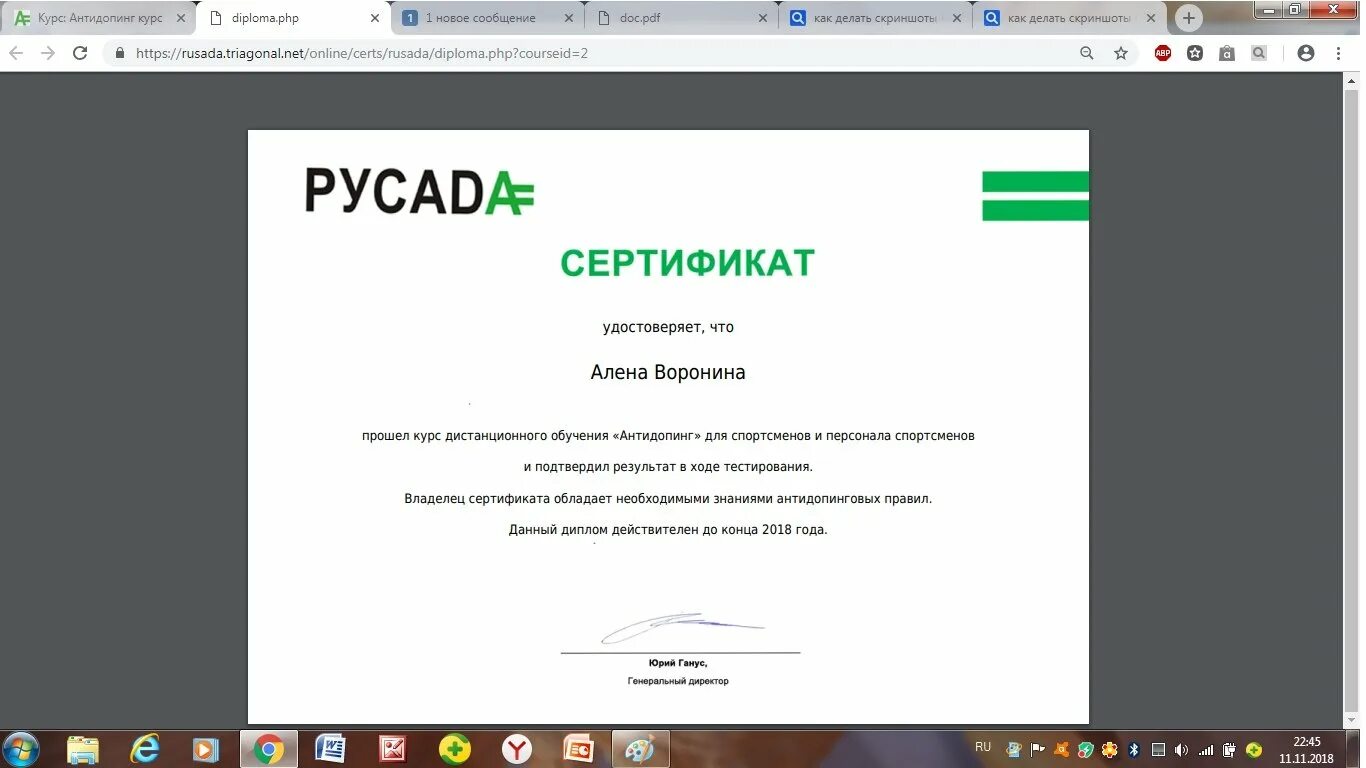Open the Chrome profile avatar
1366x768 pixels.
1306,53
